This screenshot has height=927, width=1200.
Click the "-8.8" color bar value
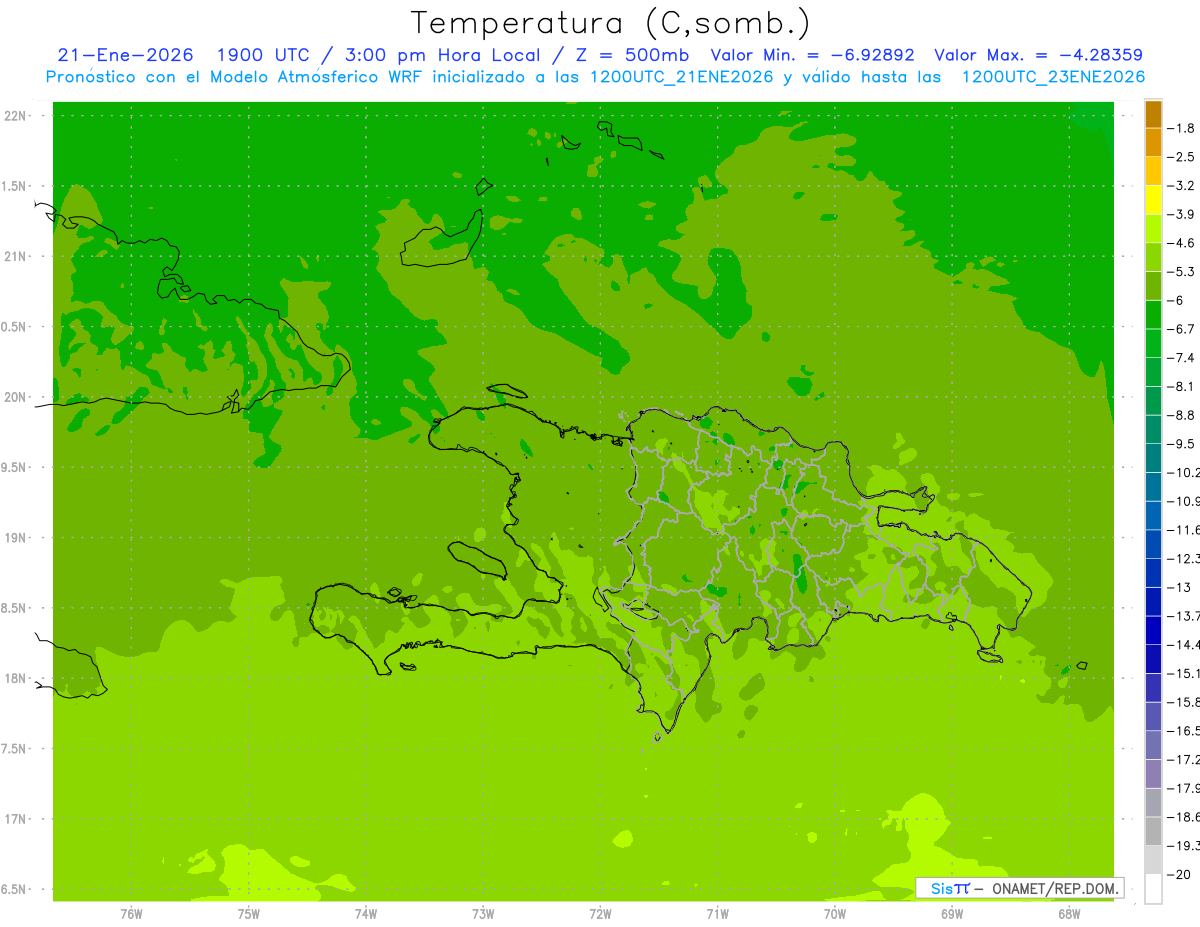pyautogui.click(x=1181, y=415)
